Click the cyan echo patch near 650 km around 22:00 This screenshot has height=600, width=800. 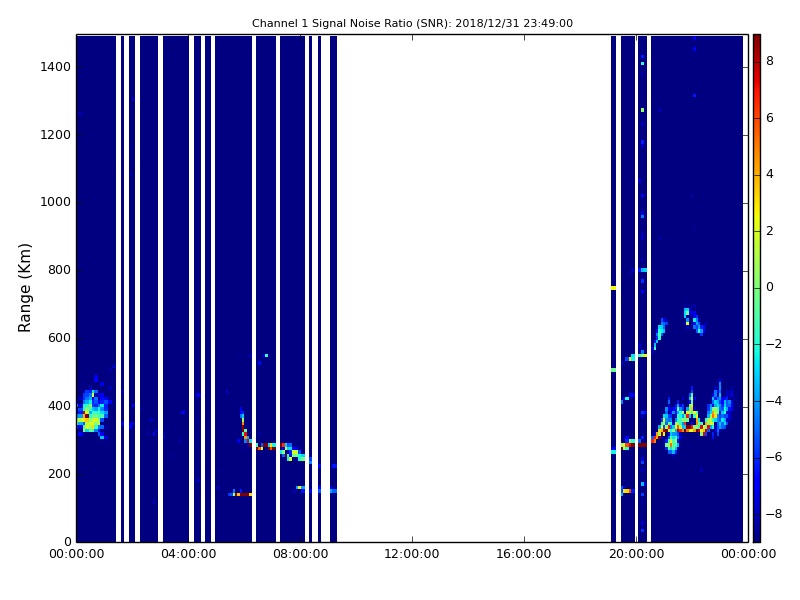pos(693,321)
